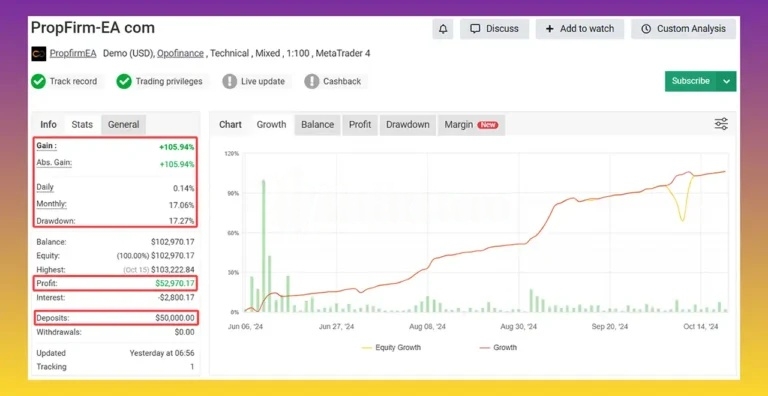Switch to General tab
Screen dimensions: 768x396
click(x=123, y=124)
